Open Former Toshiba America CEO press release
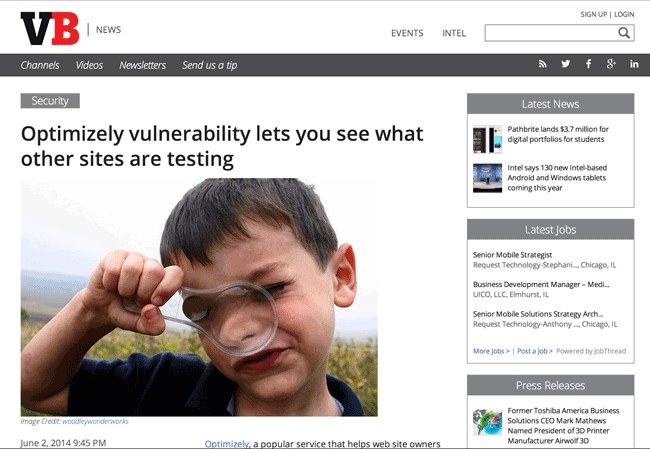 pos(563,426)
